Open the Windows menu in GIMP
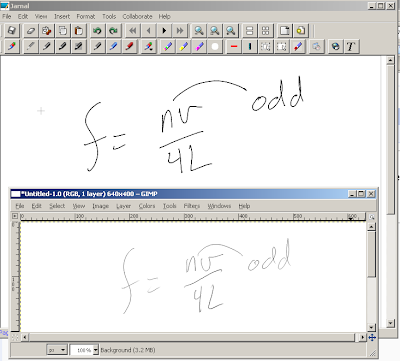Screen dimensions: 400x361 tap(219, 206)
